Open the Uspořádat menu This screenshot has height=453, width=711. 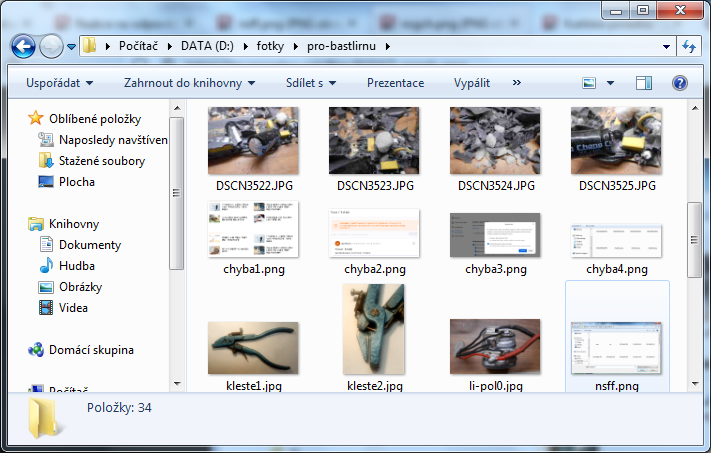click(x=59, y=83)
